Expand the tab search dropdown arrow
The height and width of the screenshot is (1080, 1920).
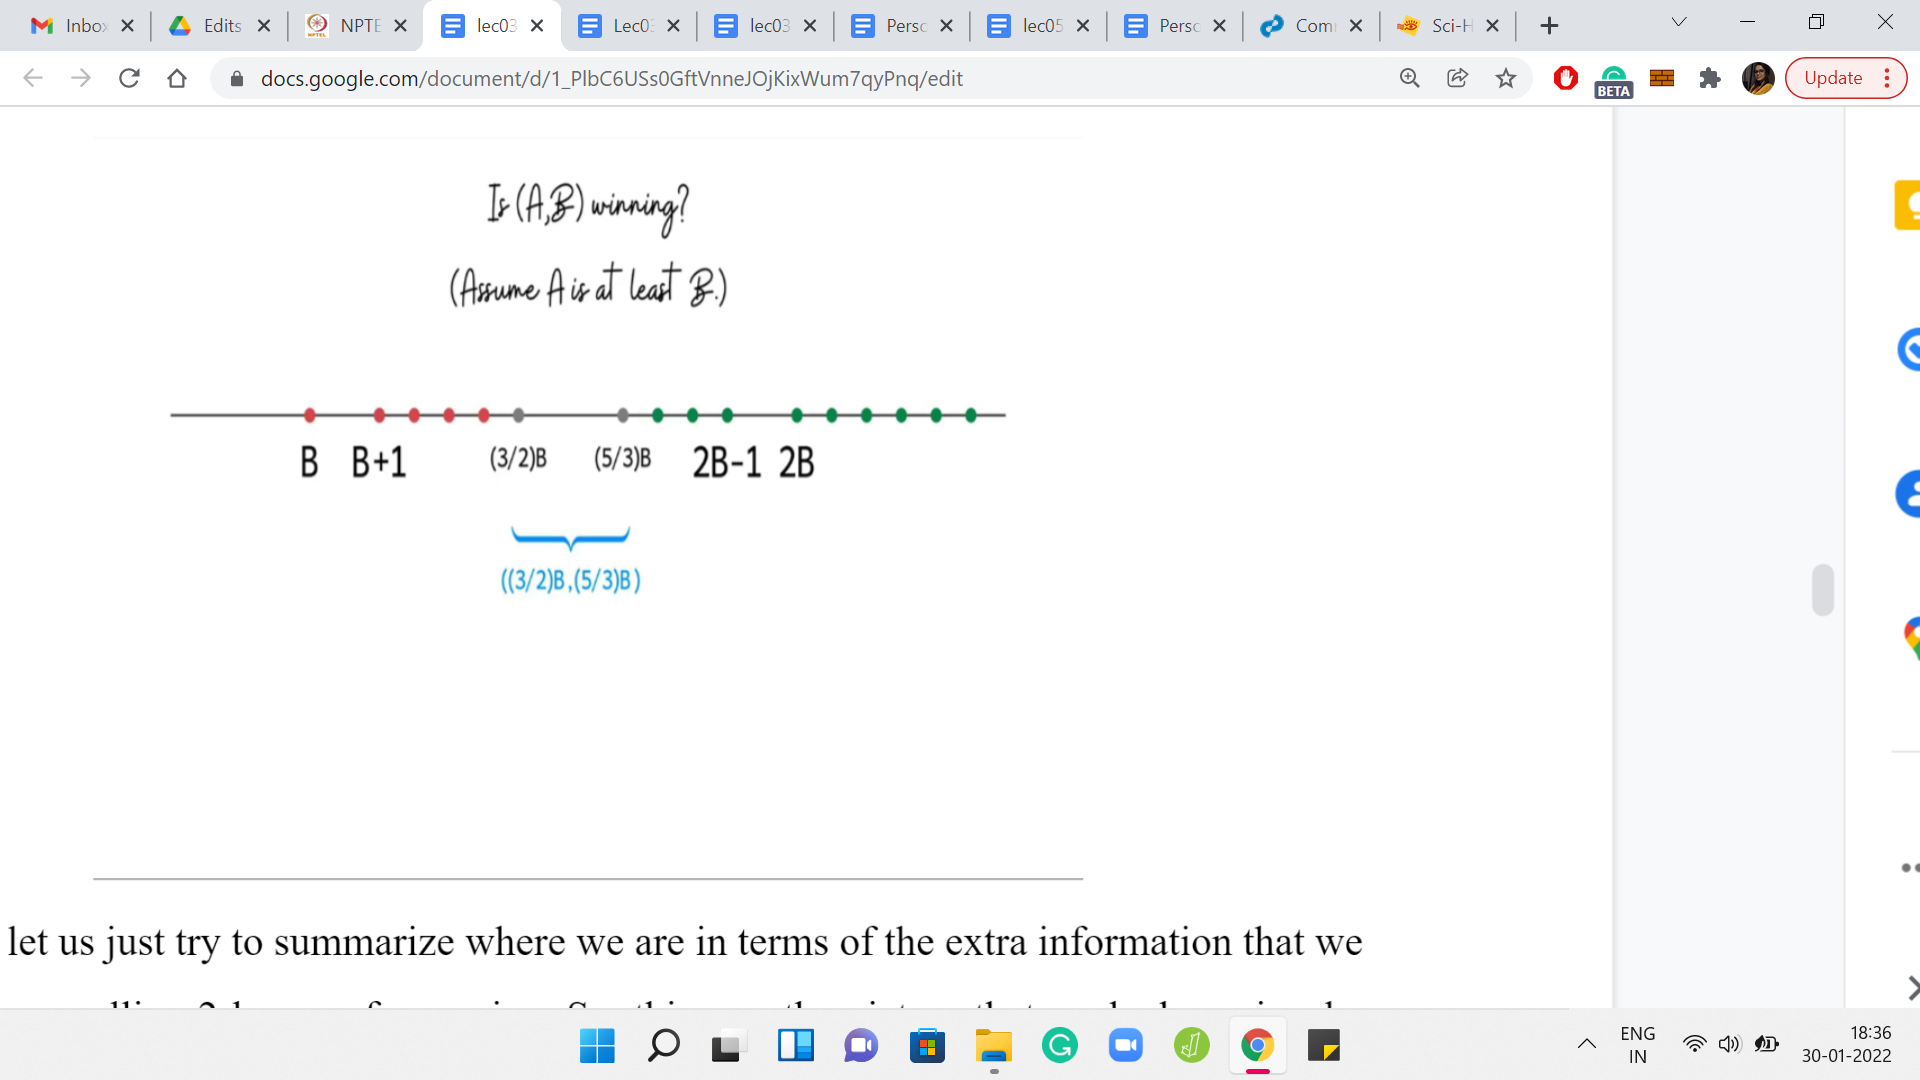point(1679,22)
